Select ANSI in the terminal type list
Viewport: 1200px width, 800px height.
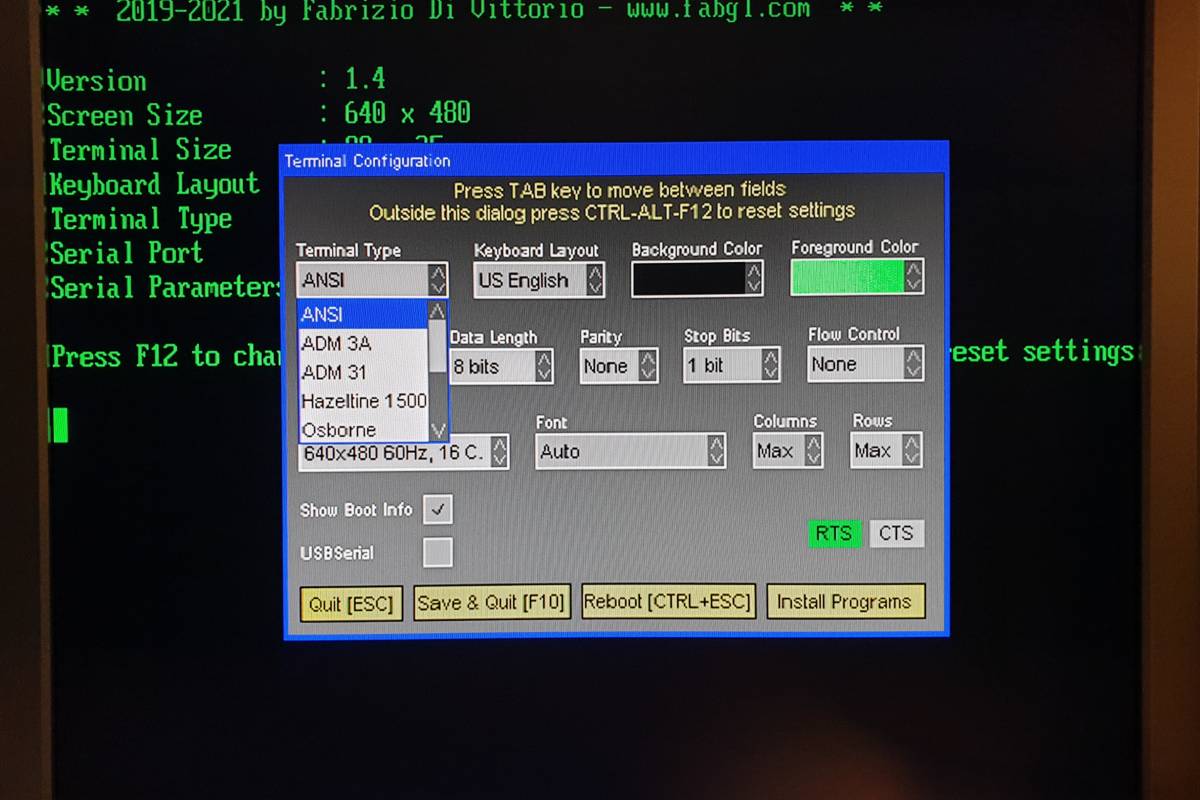point(363,314)
